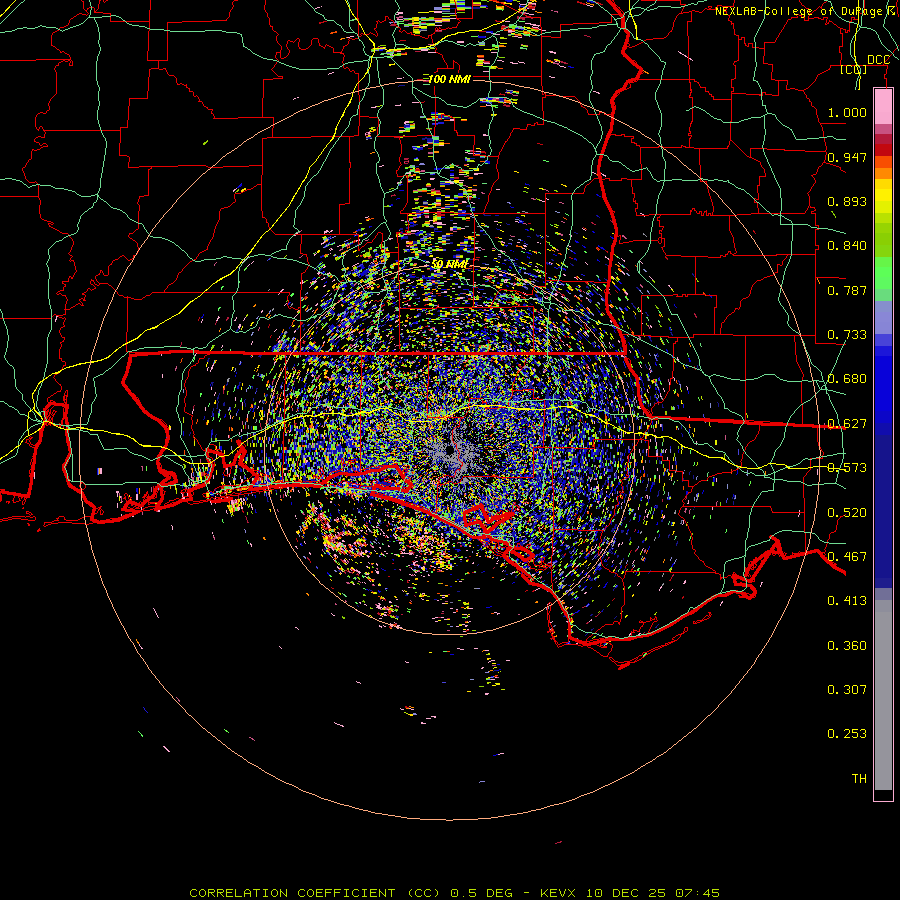This screenshot has width=900, height=900.
Task: Click the 0.947 legend value
Action: 847,157
